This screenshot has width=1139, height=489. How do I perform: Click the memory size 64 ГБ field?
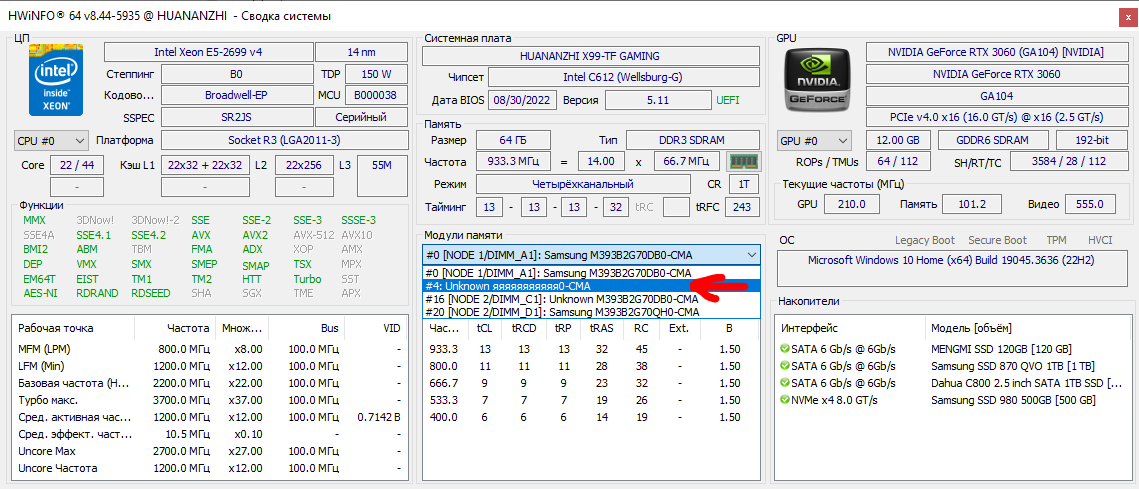[514, 140]
